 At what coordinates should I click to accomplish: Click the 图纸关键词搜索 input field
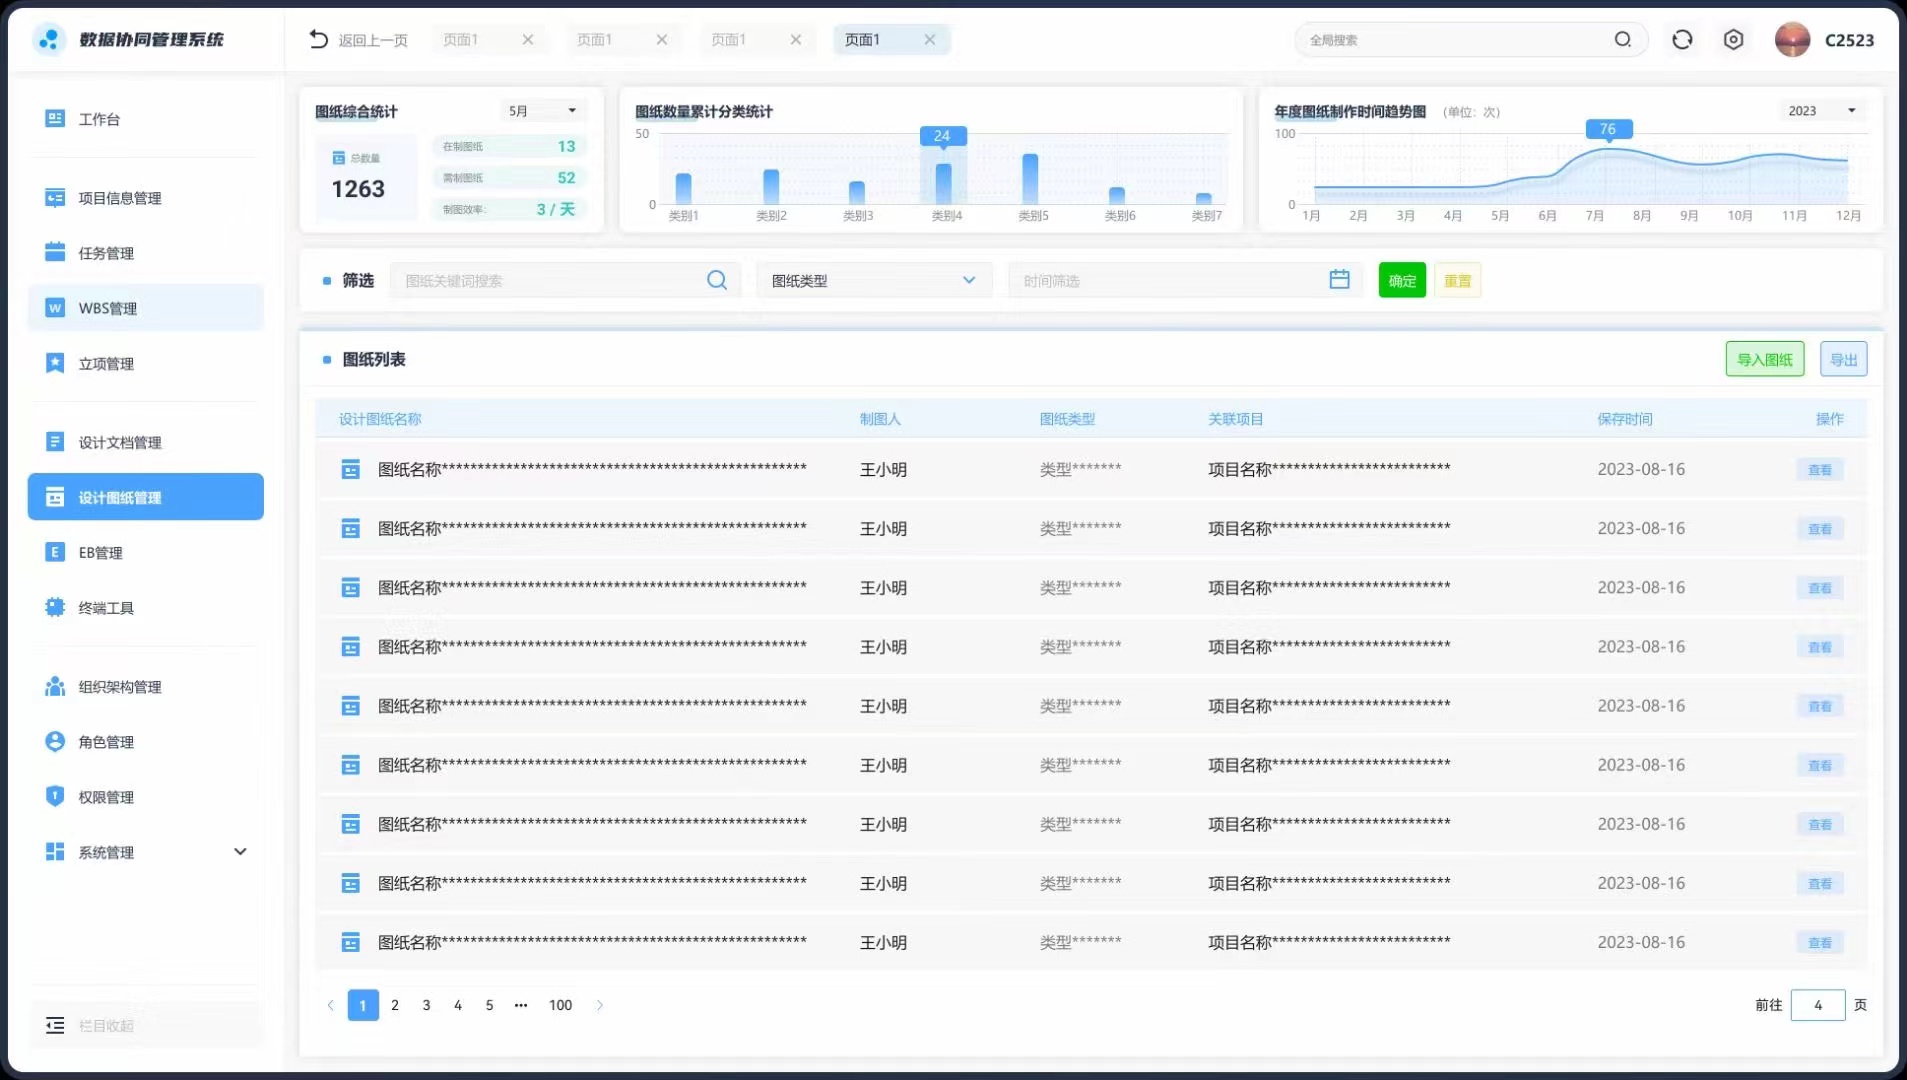pyautogui.click(x=566, y=280)
